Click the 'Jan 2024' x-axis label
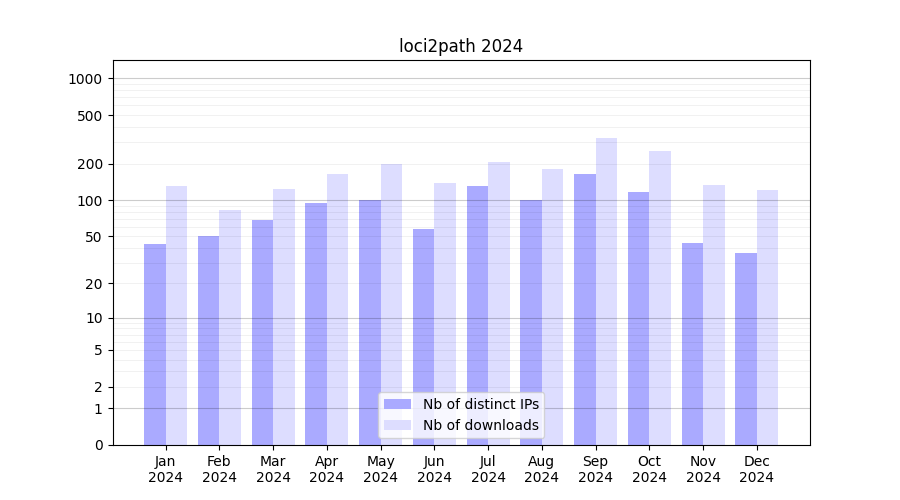 pos(166,469)
